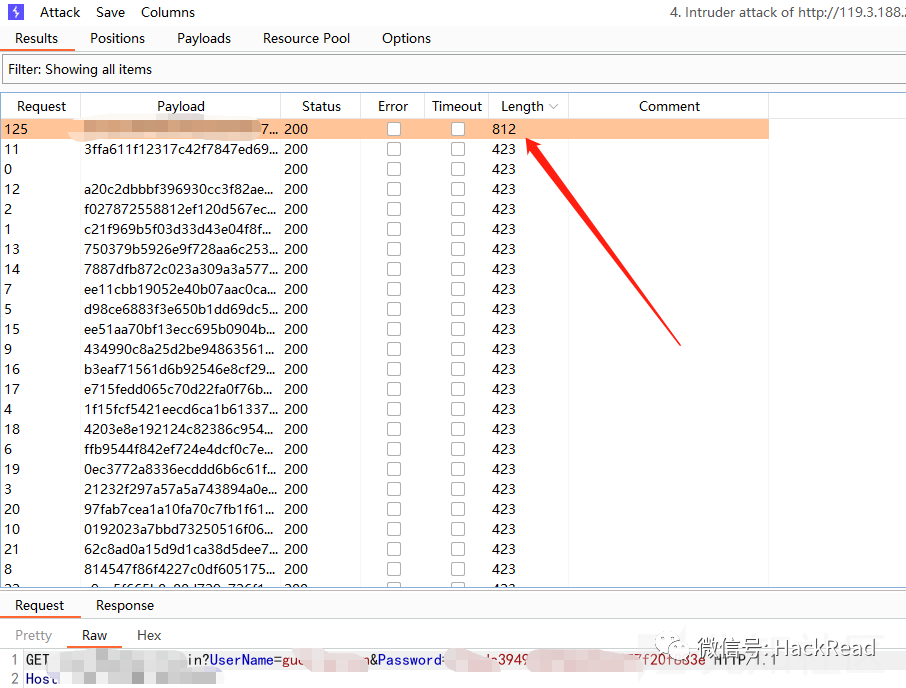Switch message view to Raw
The height and width of the screenshot is (688, 906).
94,635
